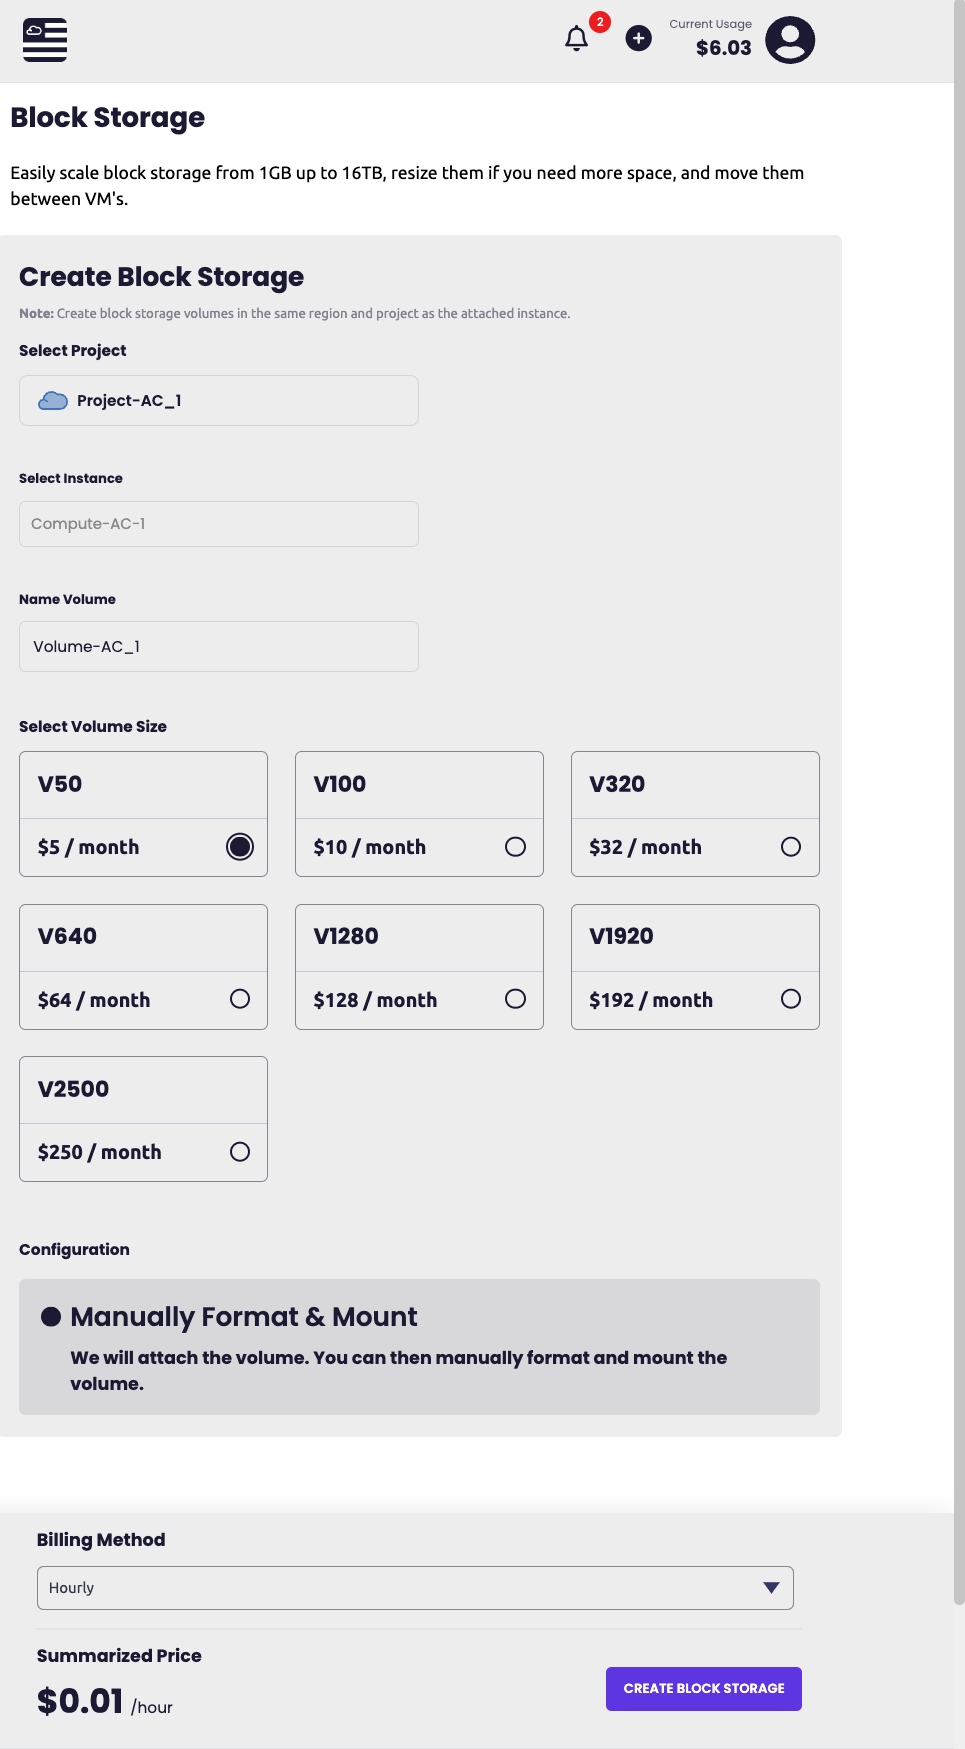Click the page vertical scrollbar

959,800
